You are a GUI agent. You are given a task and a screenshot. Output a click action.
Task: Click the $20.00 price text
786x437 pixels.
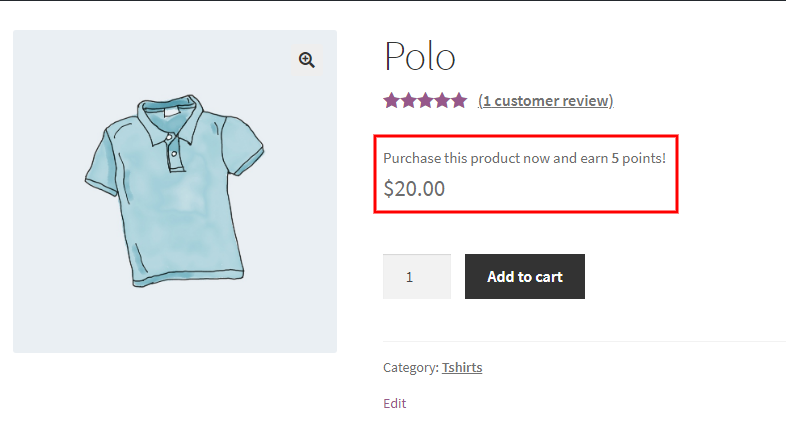coord(414,188)
